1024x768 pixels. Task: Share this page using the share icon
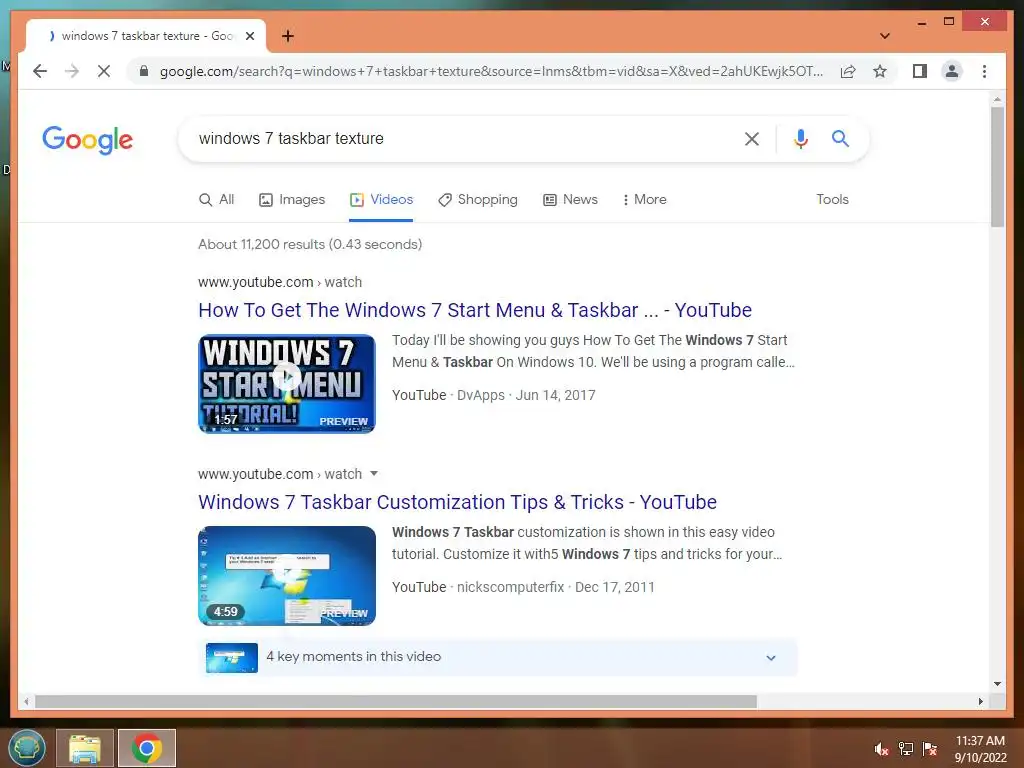point(848,71)
